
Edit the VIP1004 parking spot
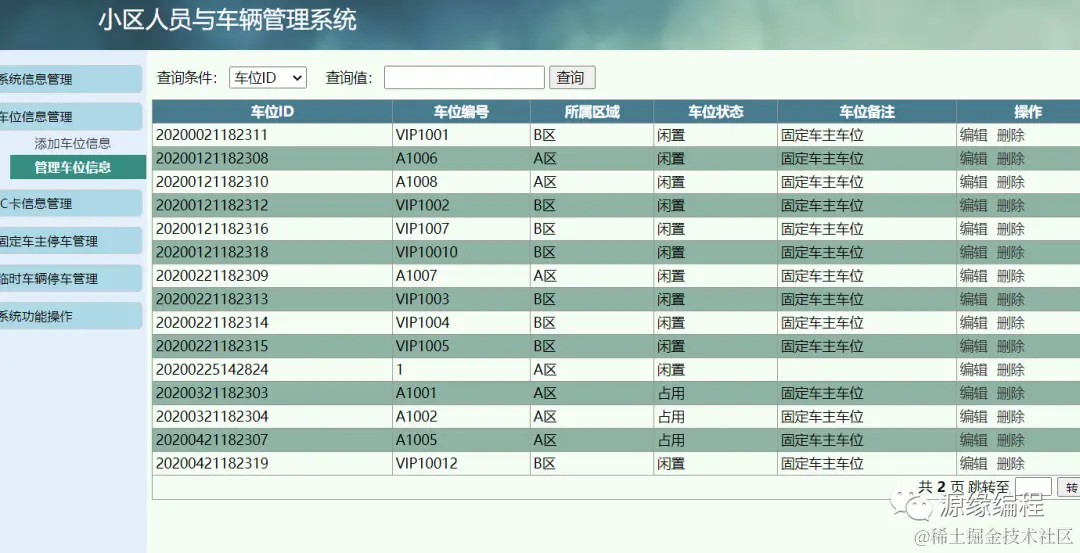coord(973,322)
